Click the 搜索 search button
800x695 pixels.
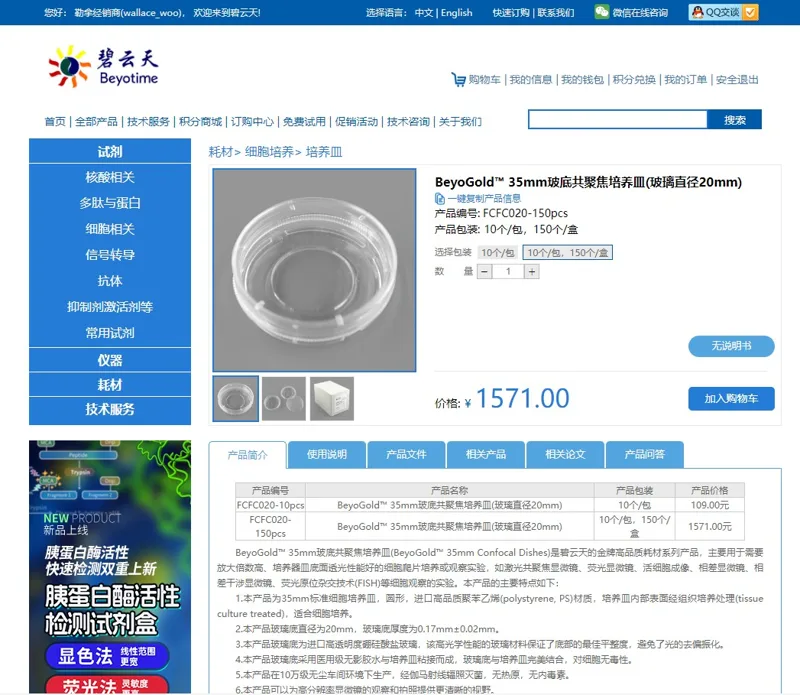(734, 119)
